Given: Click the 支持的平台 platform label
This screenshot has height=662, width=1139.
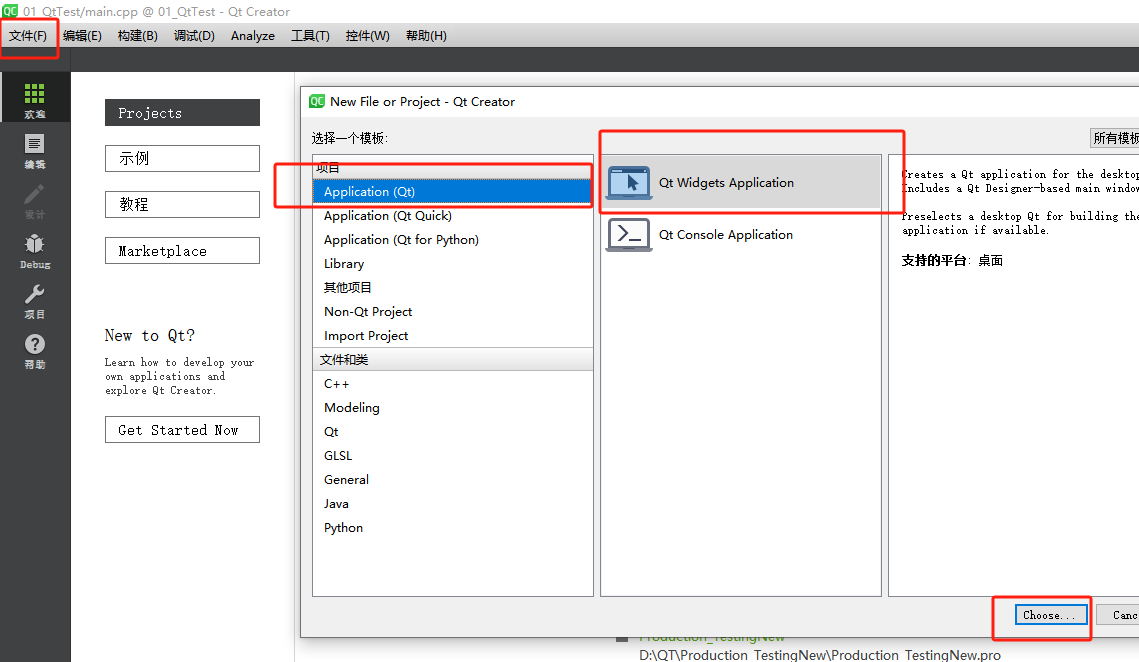Looking at the screenshot, I should tap(935, 260).
